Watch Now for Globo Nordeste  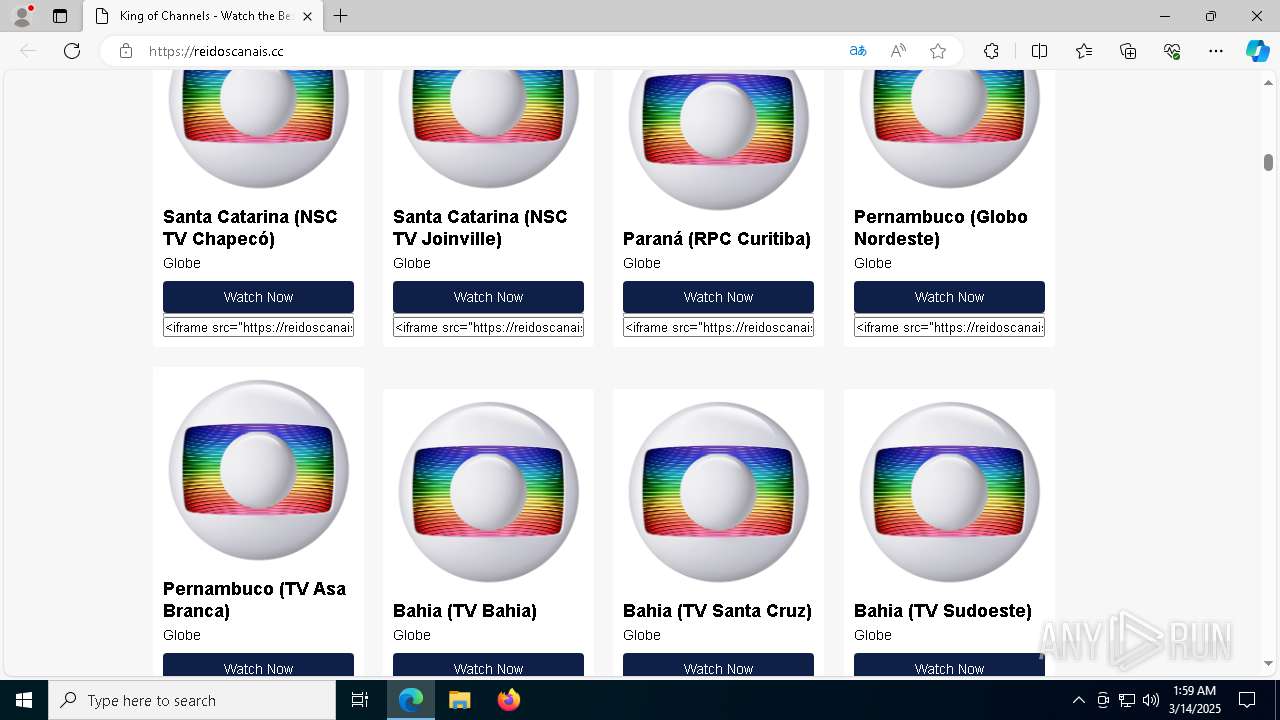pos(949,297)
